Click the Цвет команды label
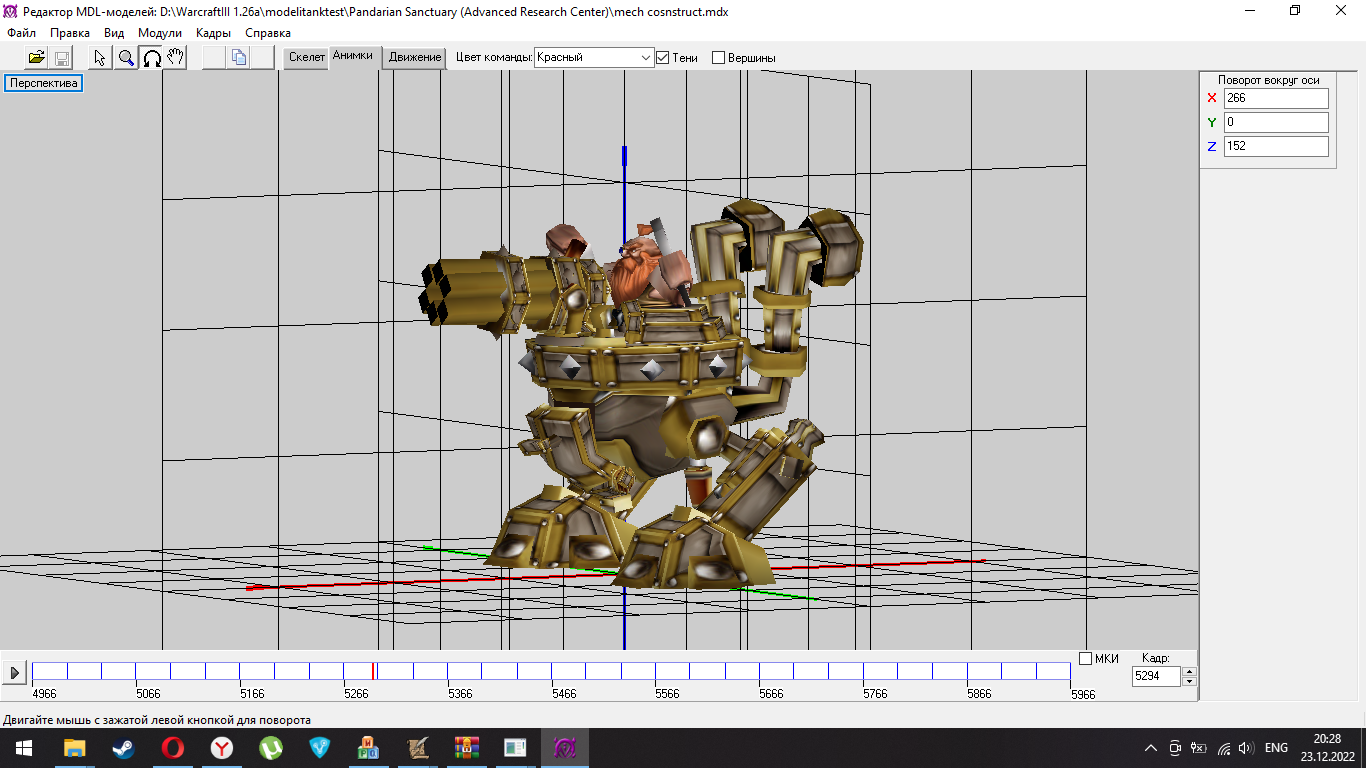This screenshot has height=768, width=1366. point(493,57)
